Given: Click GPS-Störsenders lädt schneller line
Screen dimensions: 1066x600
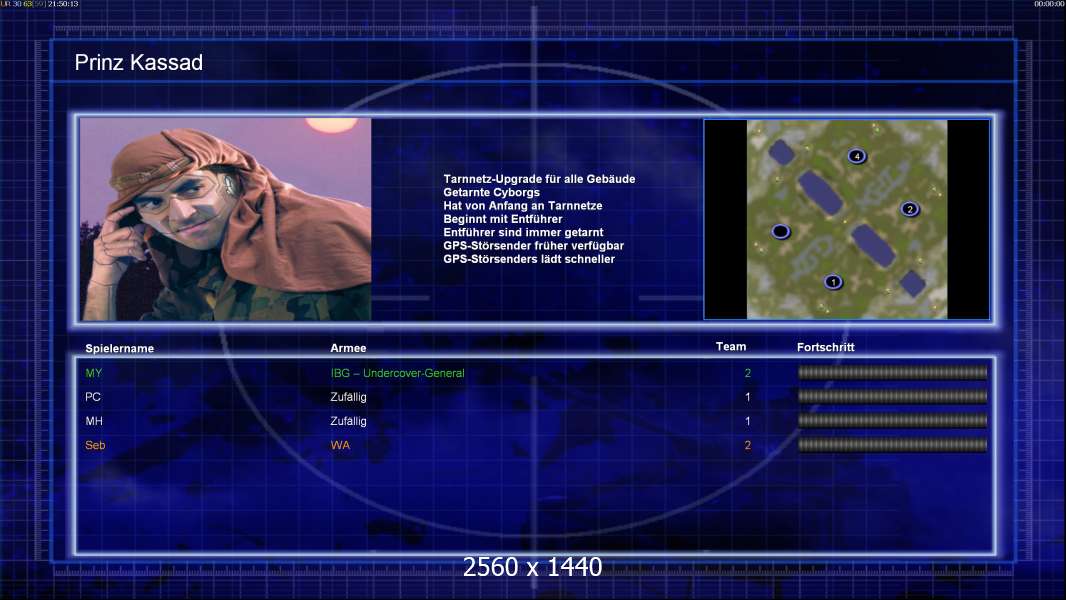Looking at the screenshot, I should click(x=529, y=259).
